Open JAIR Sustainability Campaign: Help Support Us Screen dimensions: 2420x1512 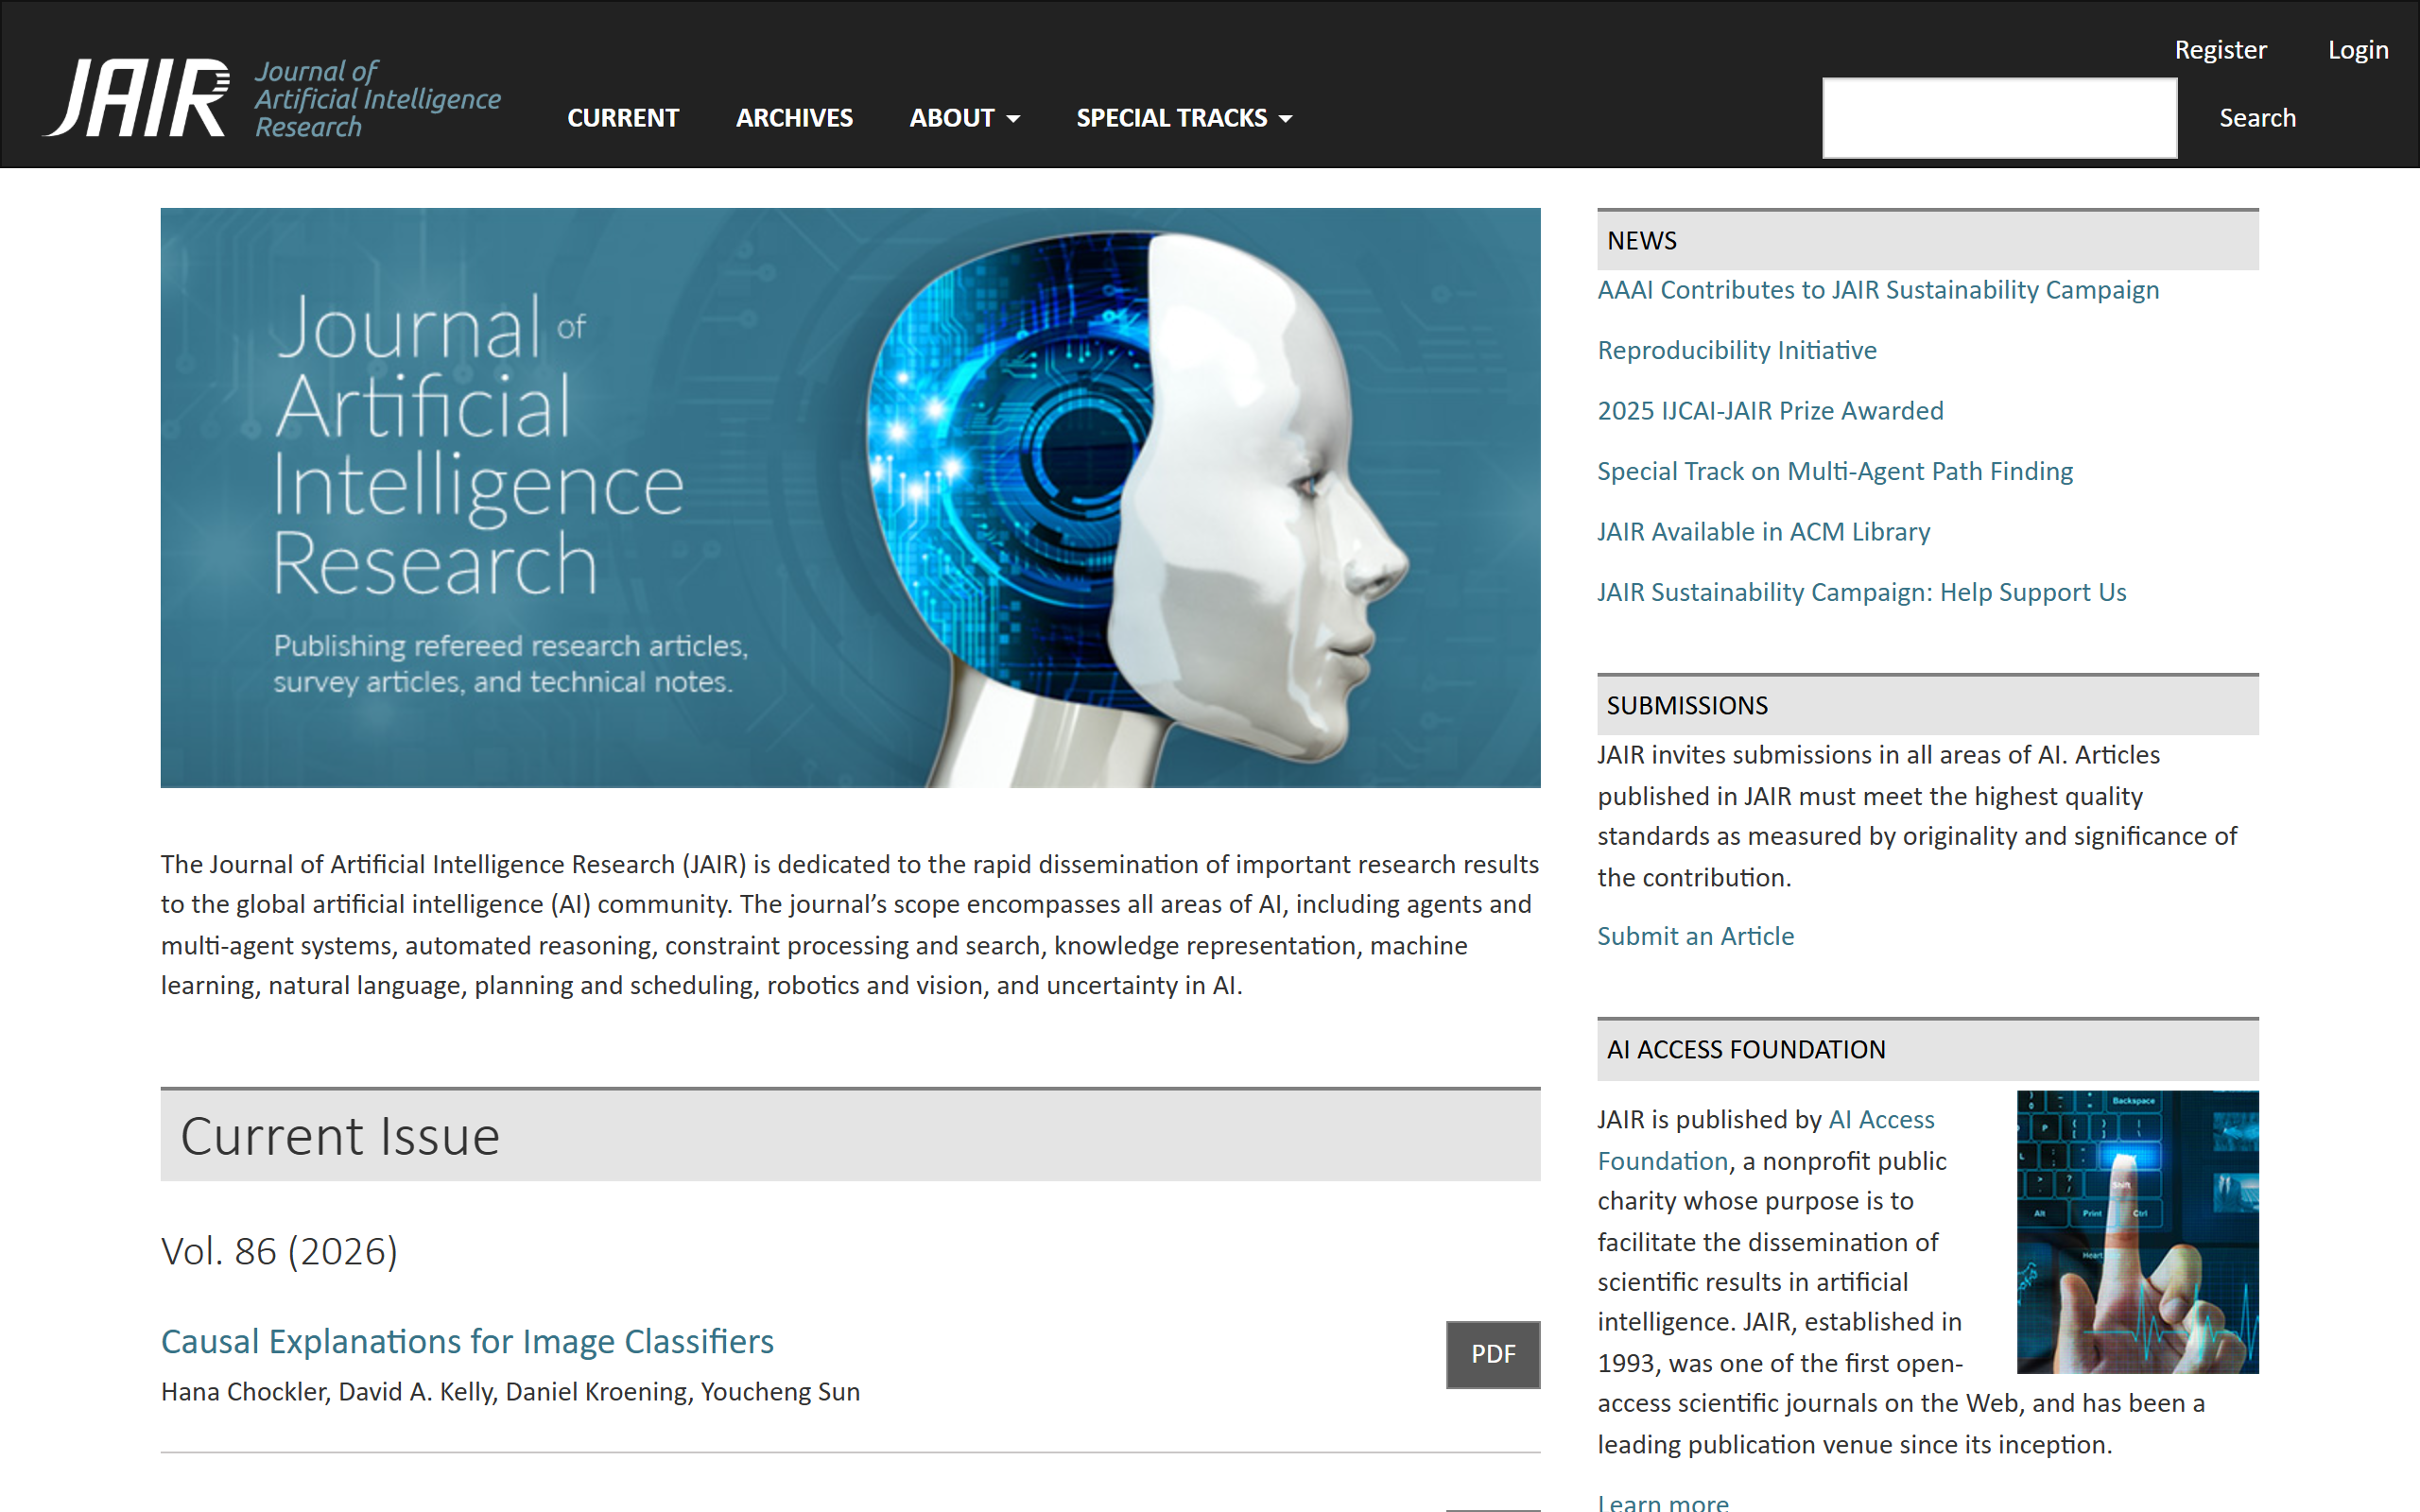(x=1862, y=592)
